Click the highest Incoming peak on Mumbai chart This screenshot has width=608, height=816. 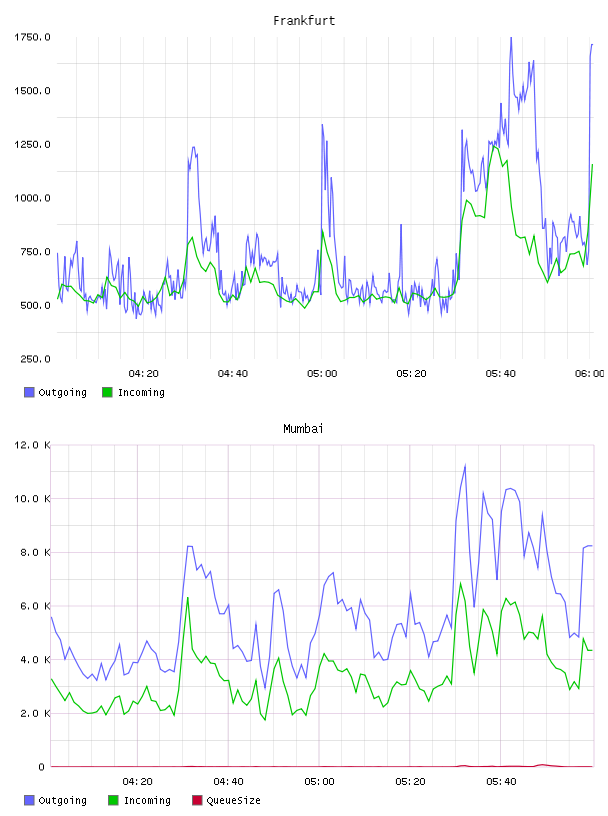coord(460,583)
